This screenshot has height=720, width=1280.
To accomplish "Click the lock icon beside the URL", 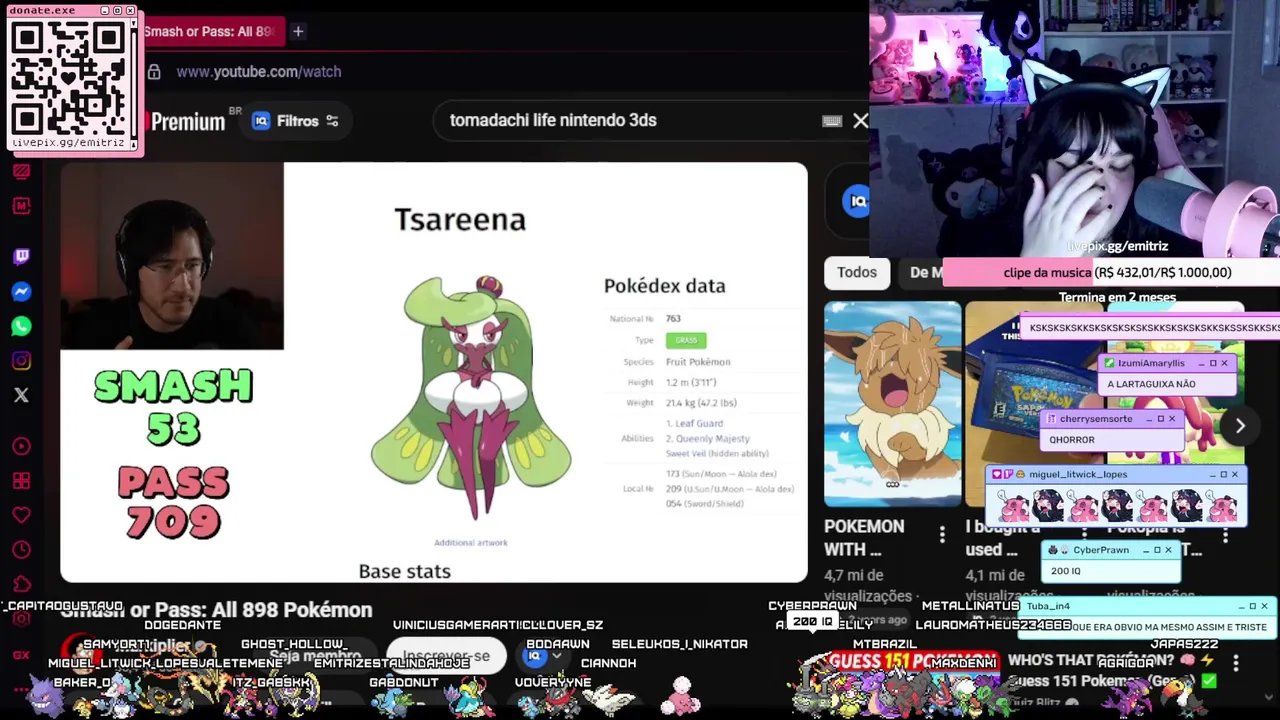I will 154,72.
